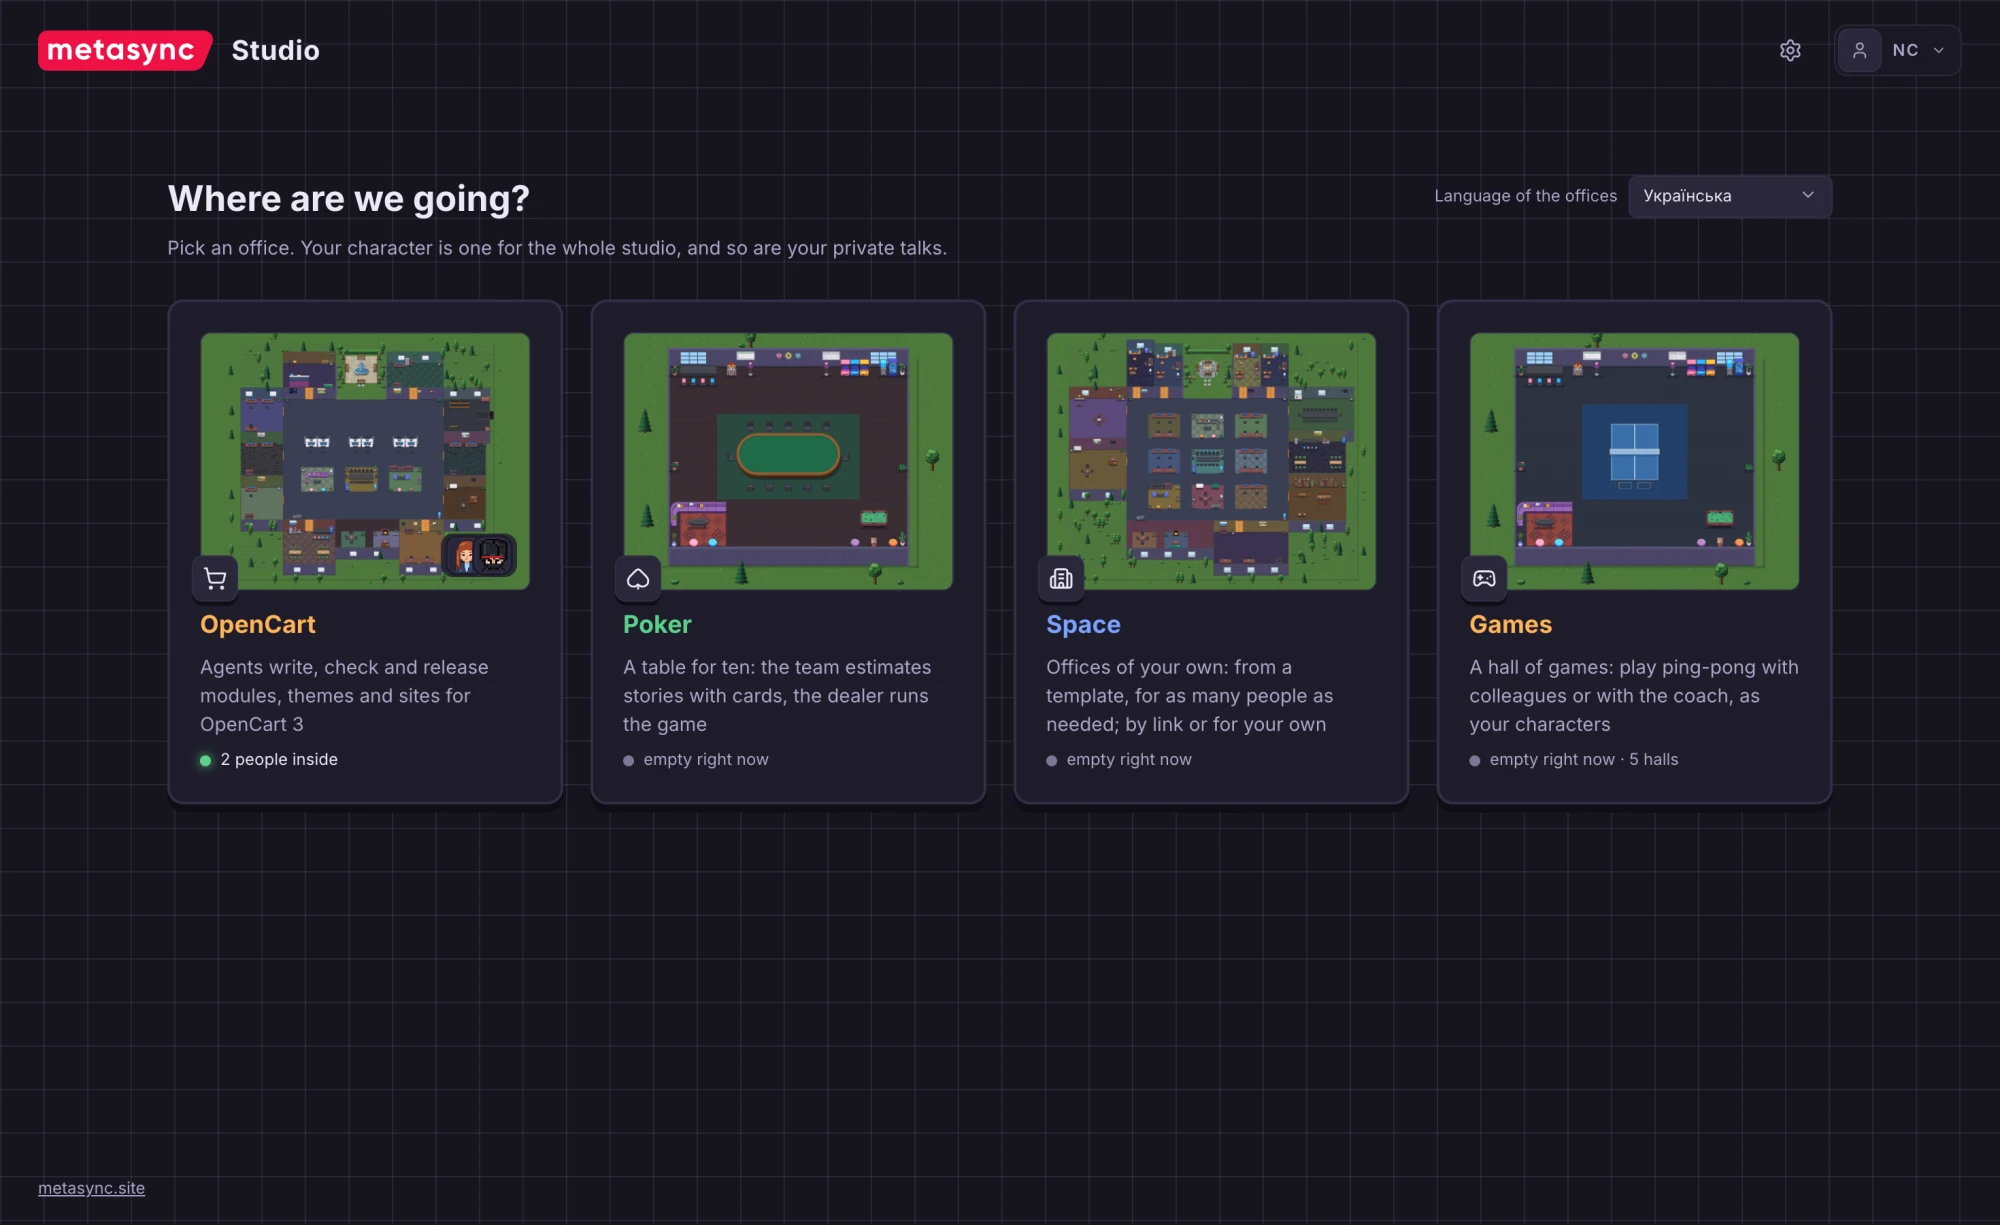Click '2 people inside' status text

click(279, 759)
